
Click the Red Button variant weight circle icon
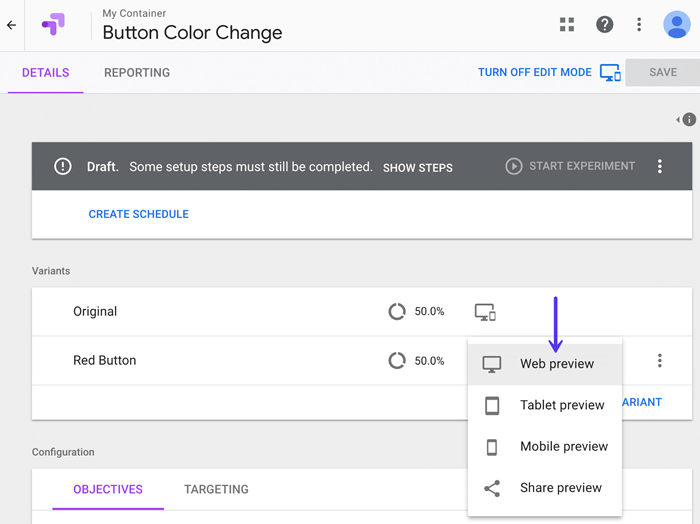click(397, 361)
